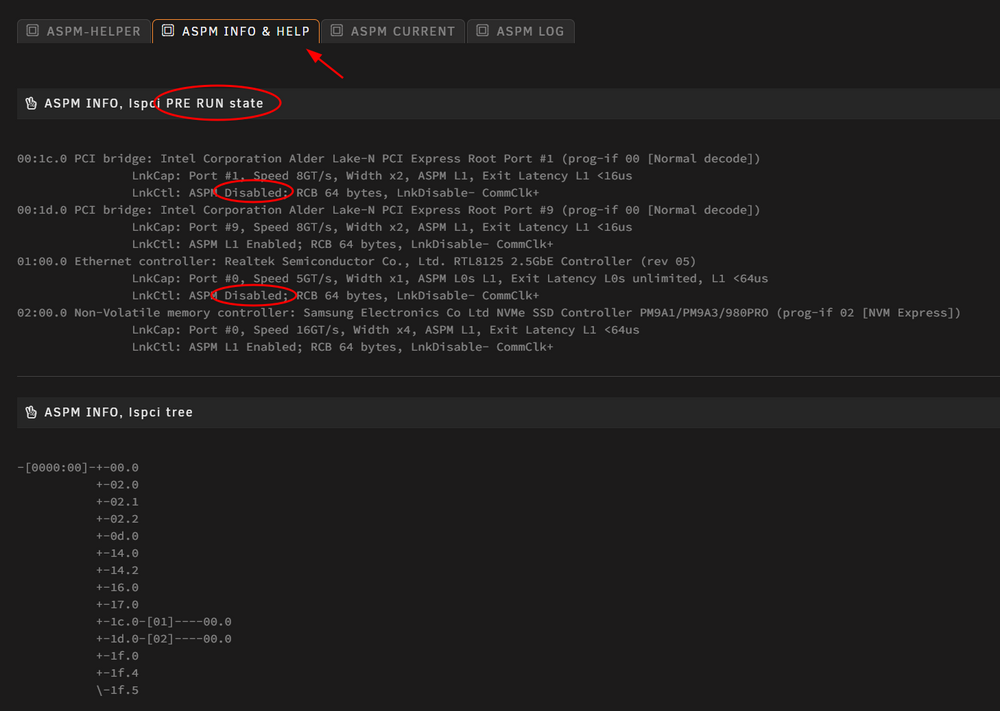Click the +-02.0 tree entry
Viewport: 1000px width, 711px height.
point(117,485)
